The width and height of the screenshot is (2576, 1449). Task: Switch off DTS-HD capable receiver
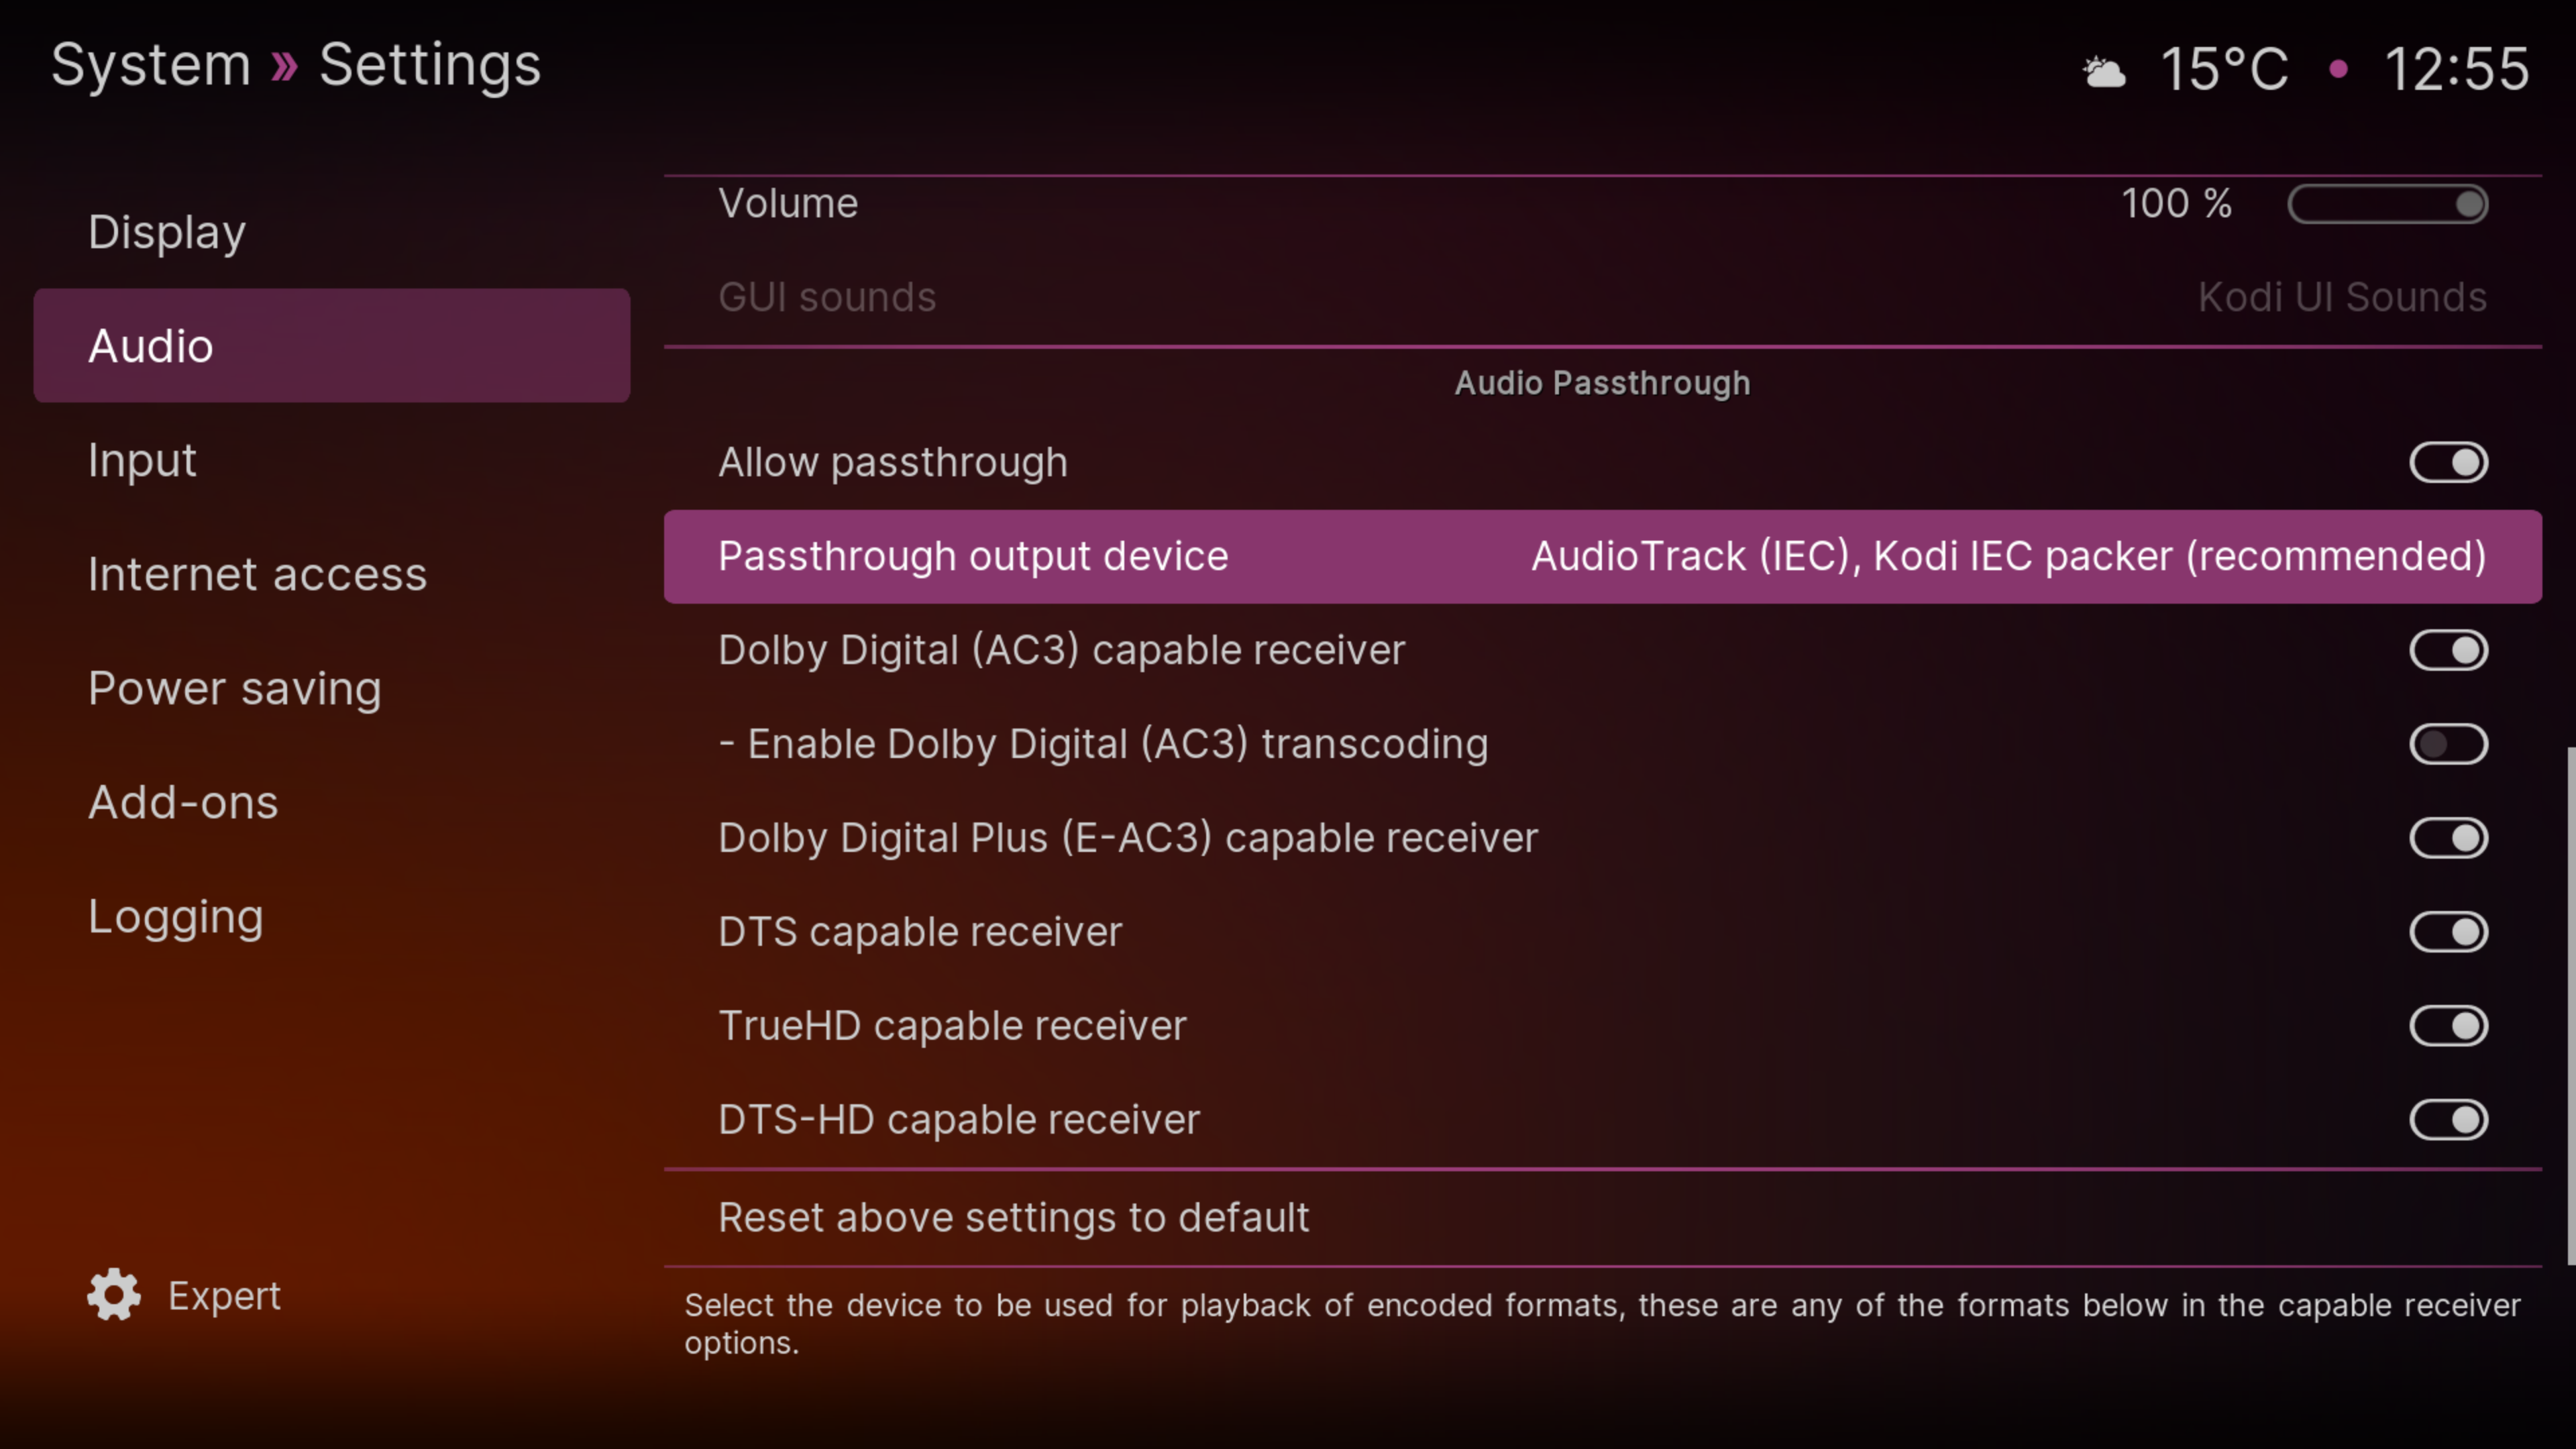coord(2448,1120)
